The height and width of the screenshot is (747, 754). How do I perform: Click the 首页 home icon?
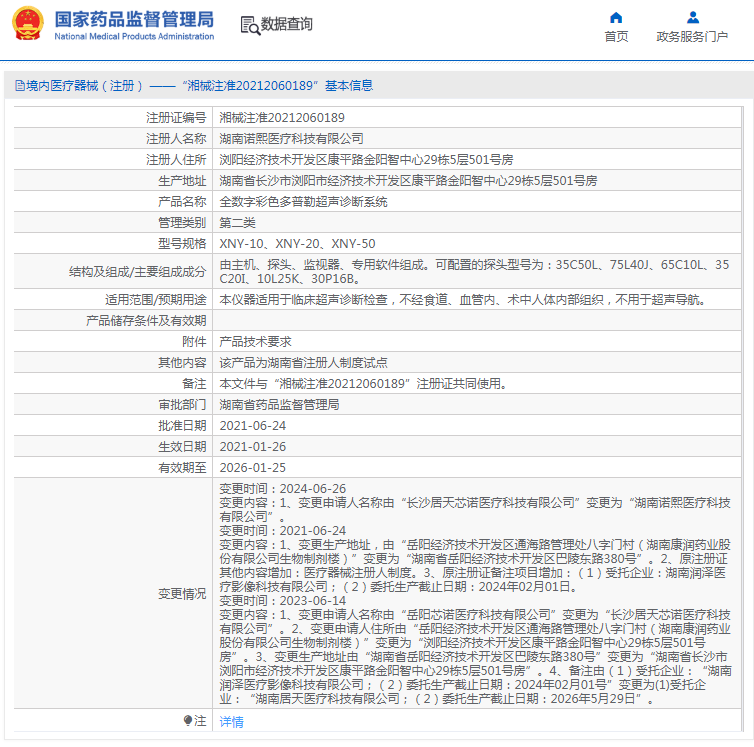pos(616,18)
